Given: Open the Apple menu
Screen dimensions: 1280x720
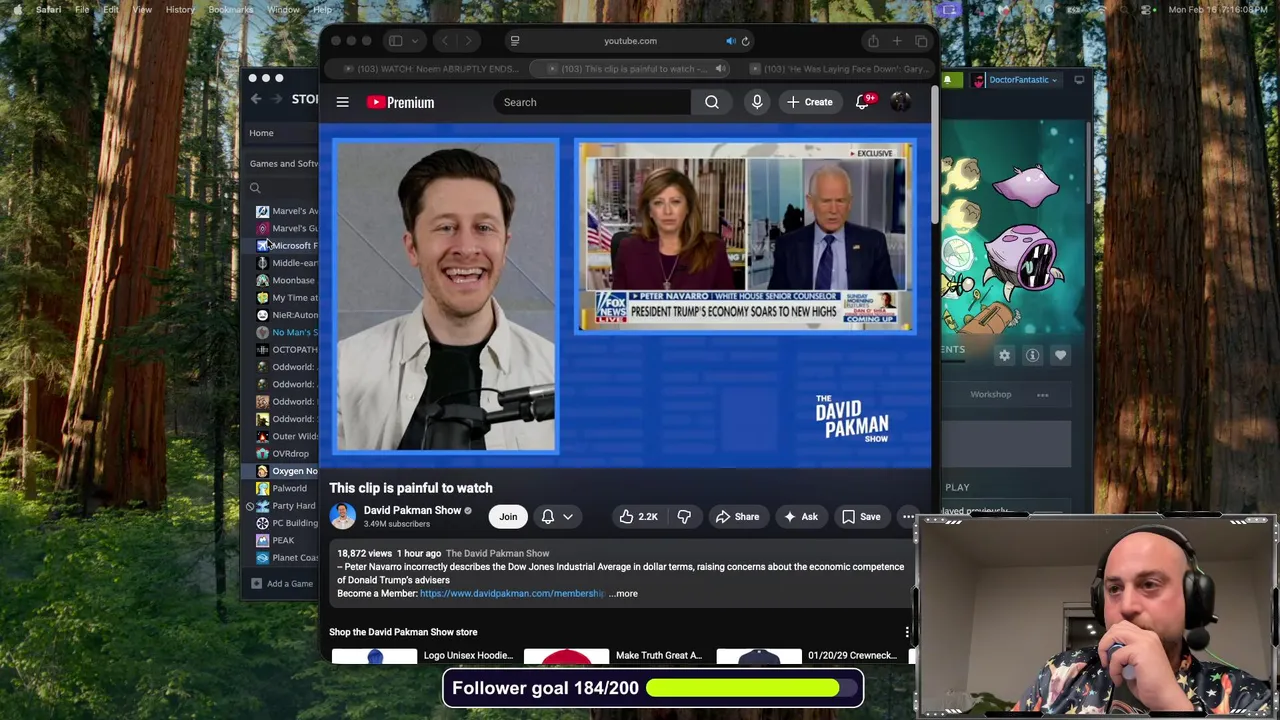Looking at the screenshot, I should pyautogui.click(x=18, y=10).
